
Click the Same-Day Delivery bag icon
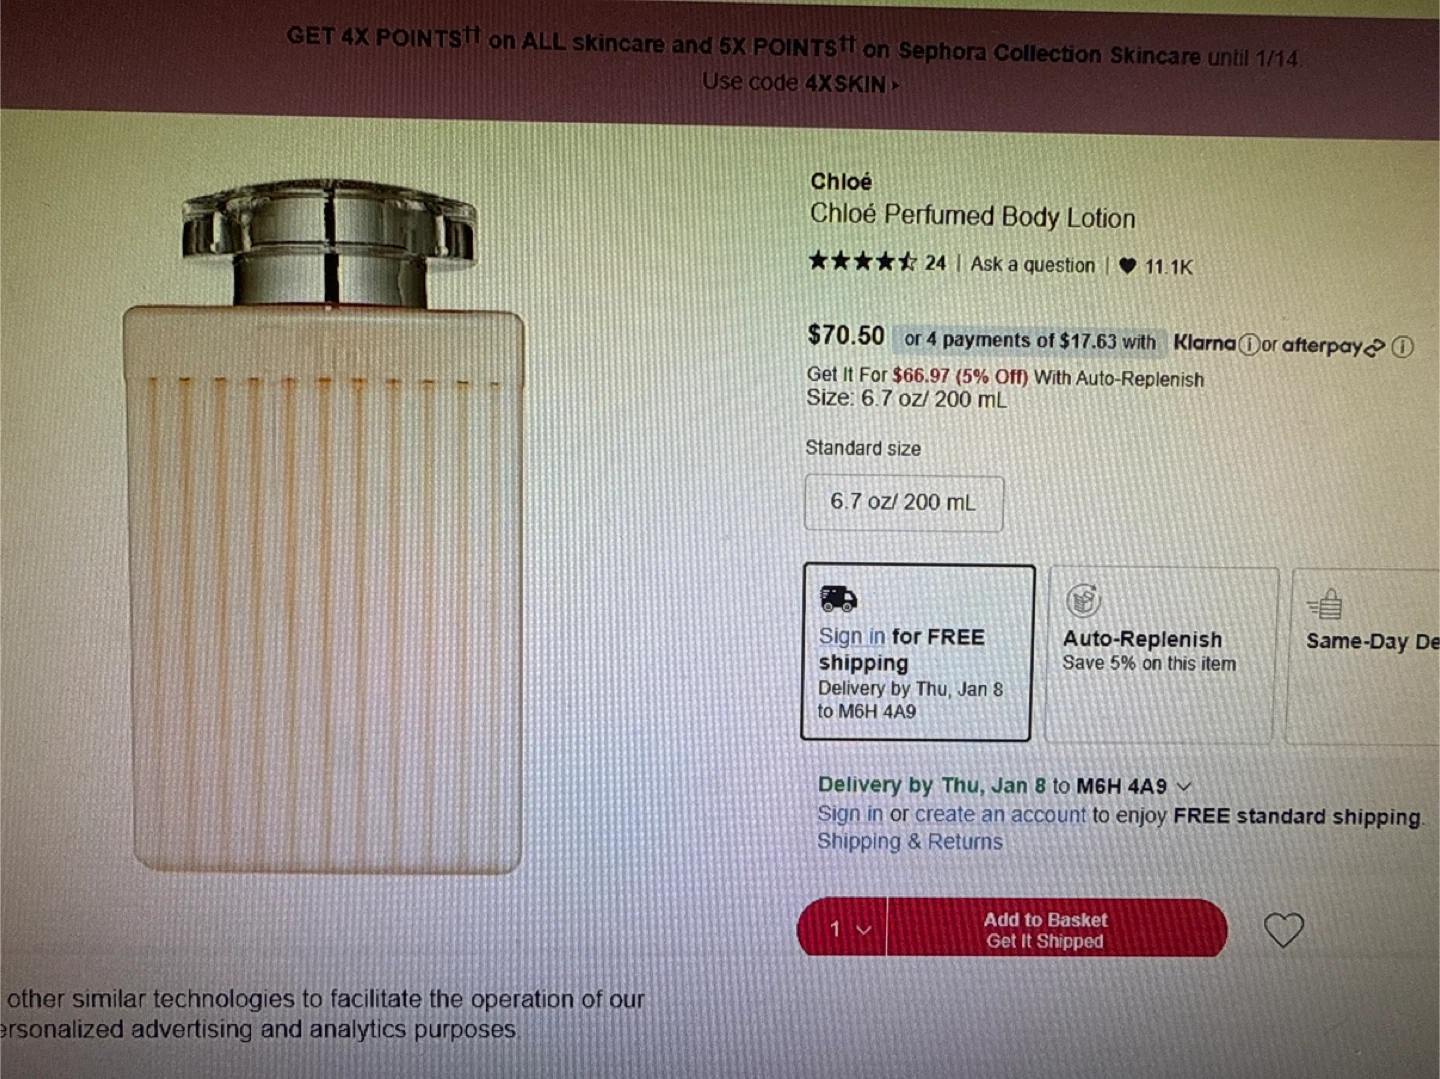click(x=1325, y=603)
